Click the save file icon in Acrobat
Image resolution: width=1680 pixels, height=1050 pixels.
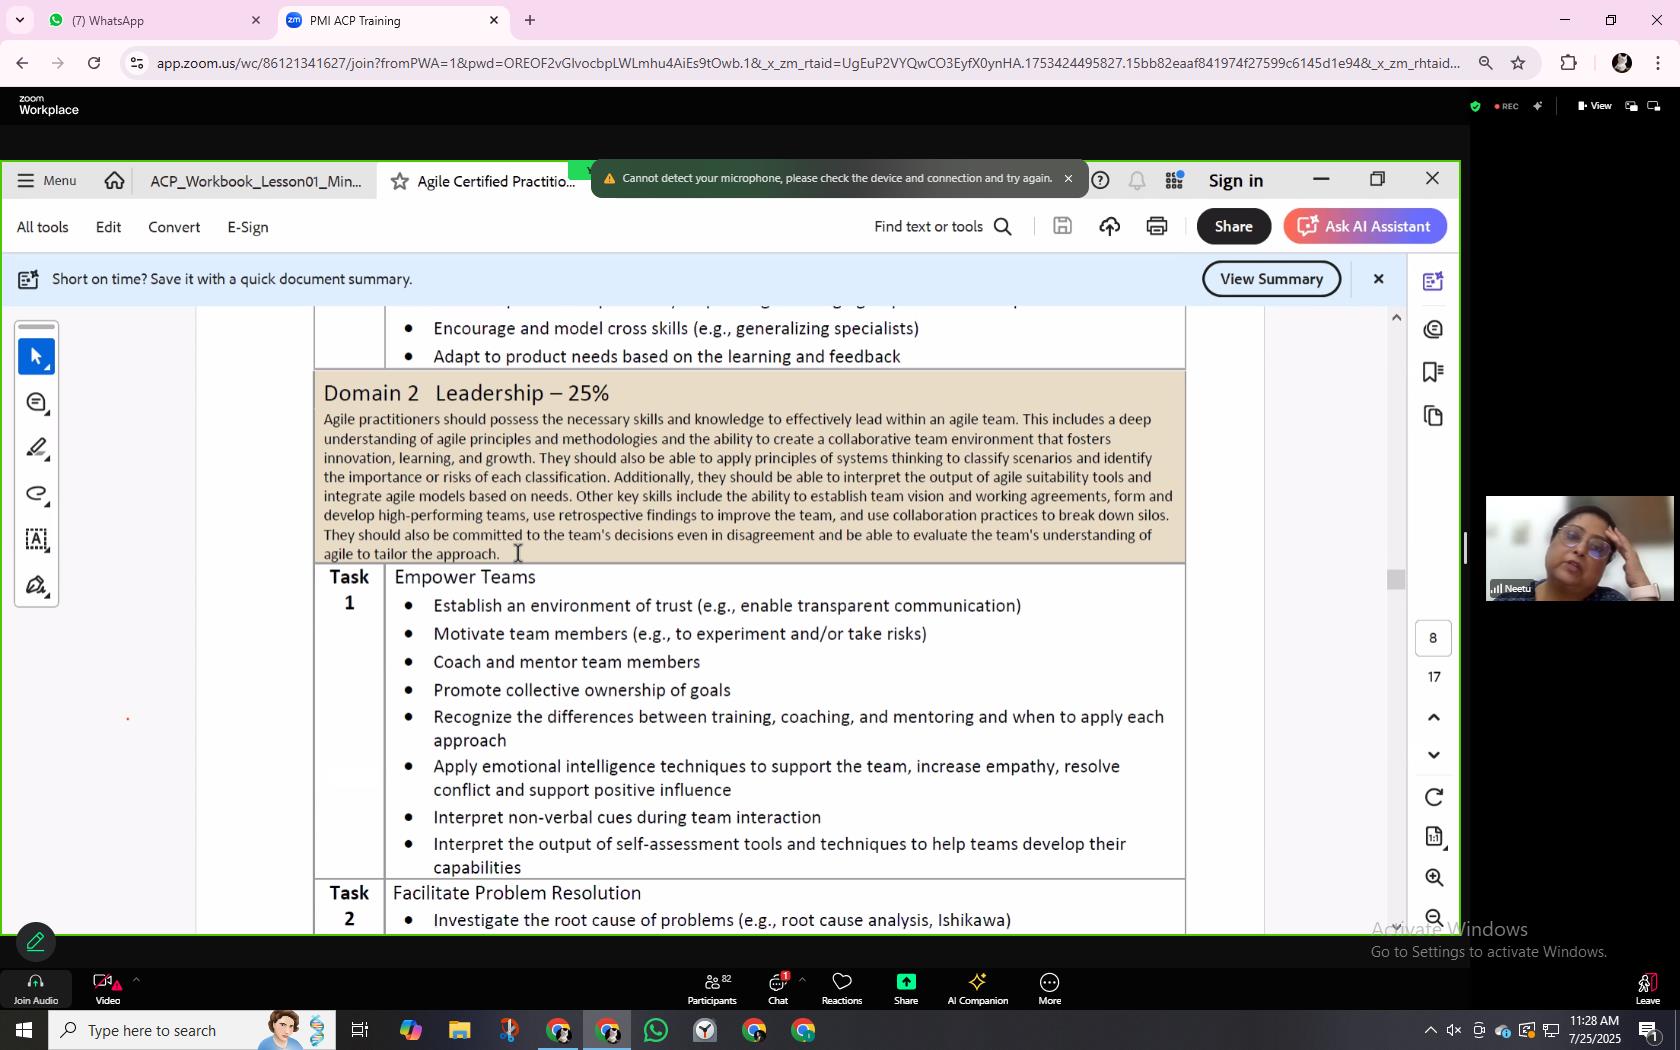[1062, 227]
